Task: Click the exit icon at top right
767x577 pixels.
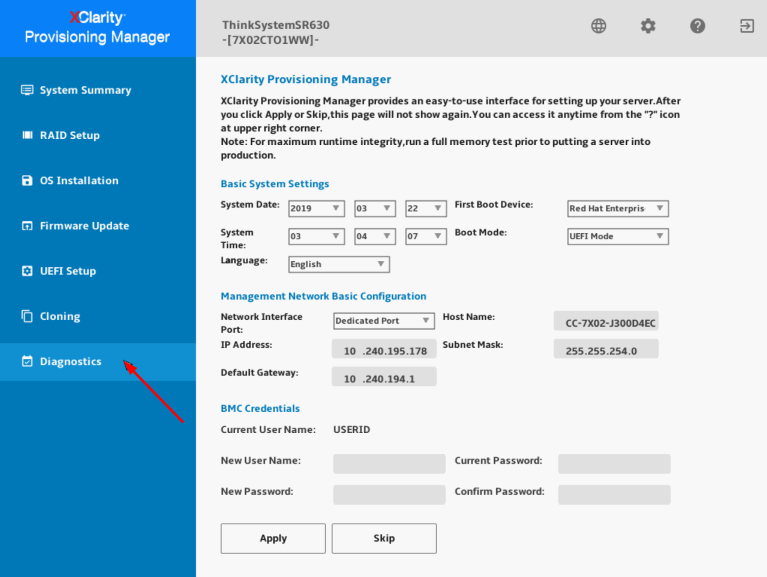Action: pyautogui.click(x=746, y=26)
